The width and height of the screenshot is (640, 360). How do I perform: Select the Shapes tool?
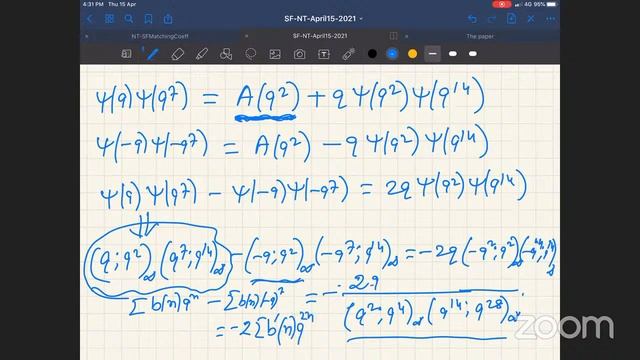[x=226, y=54]
